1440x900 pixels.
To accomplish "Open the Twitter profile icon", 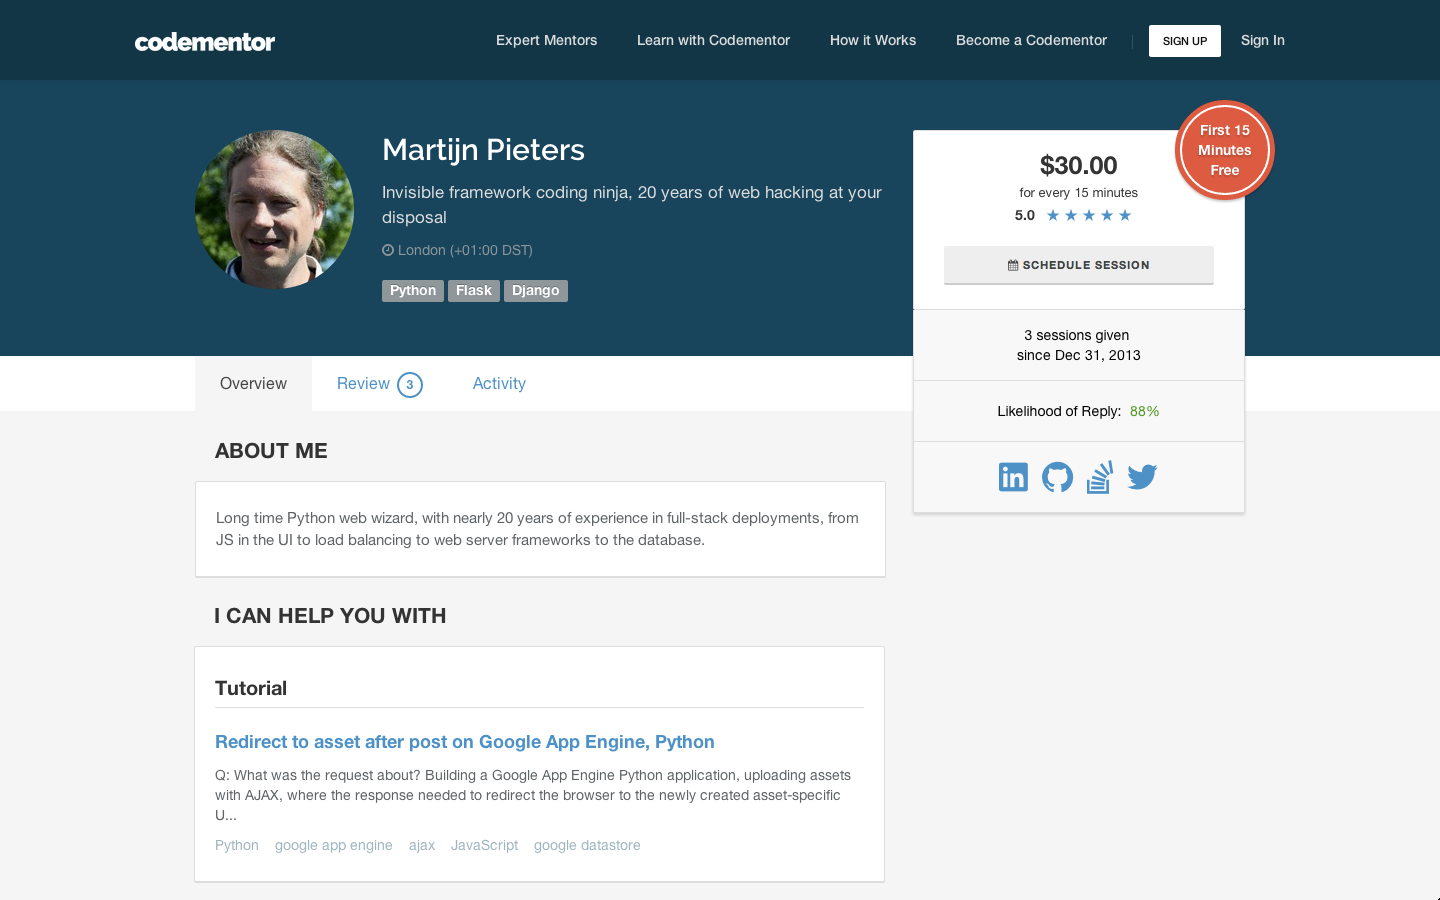I will (1142, 477).
